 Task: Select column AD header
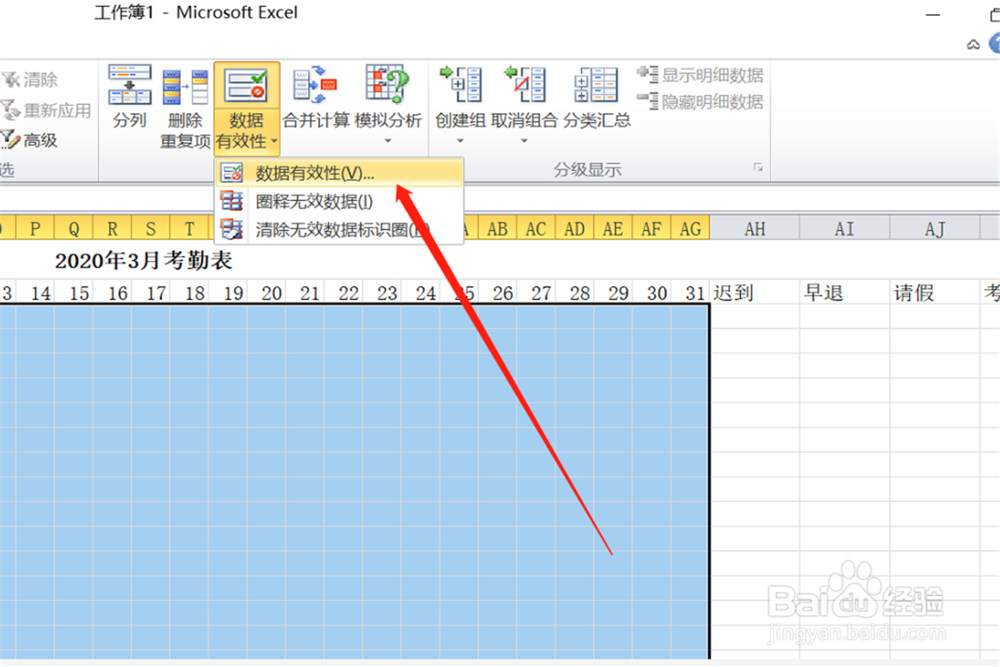[575, 228]
